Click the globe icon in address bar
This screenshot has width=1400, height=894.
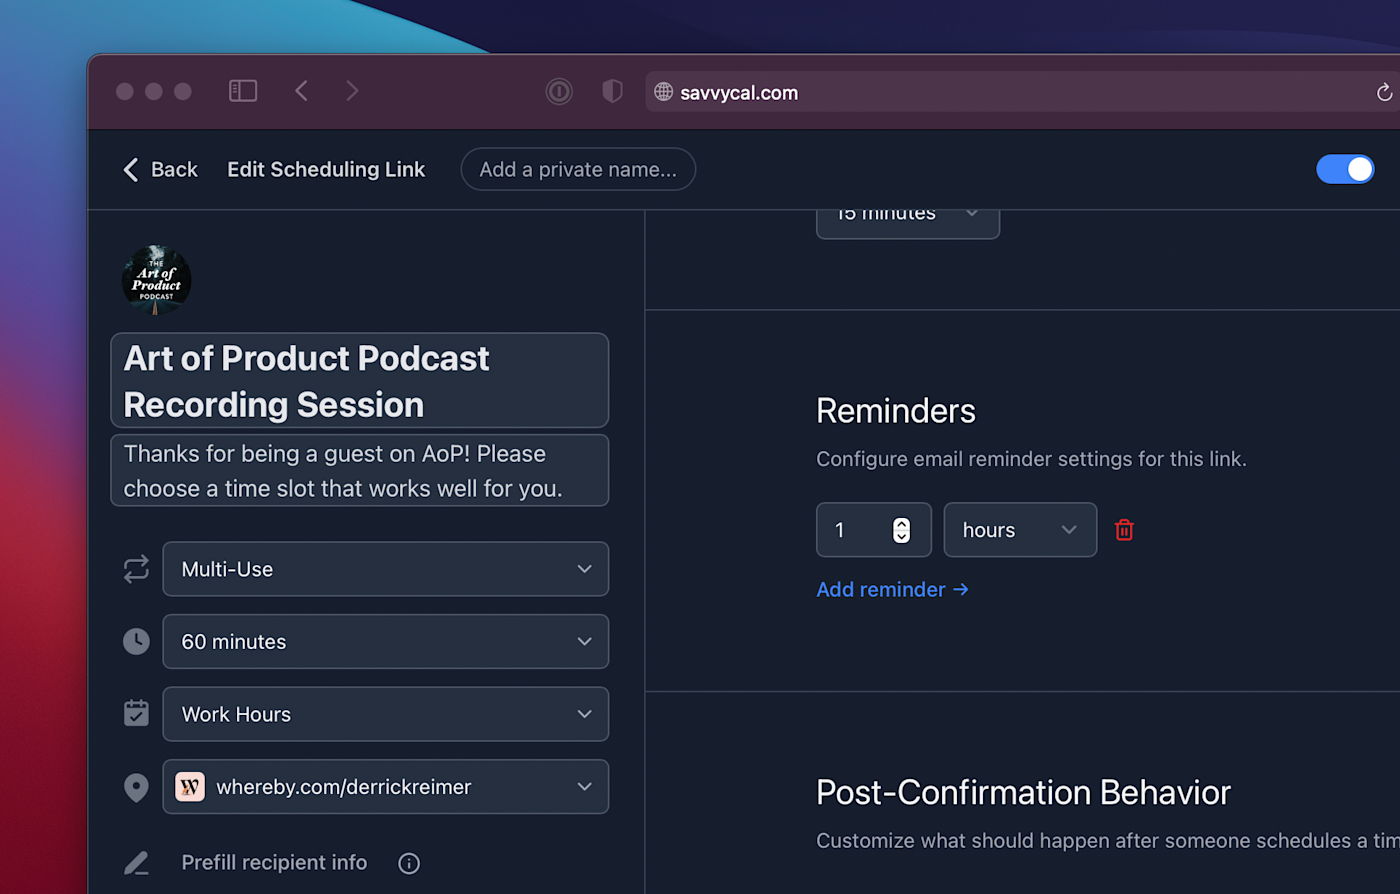click(x=663, y=92)
